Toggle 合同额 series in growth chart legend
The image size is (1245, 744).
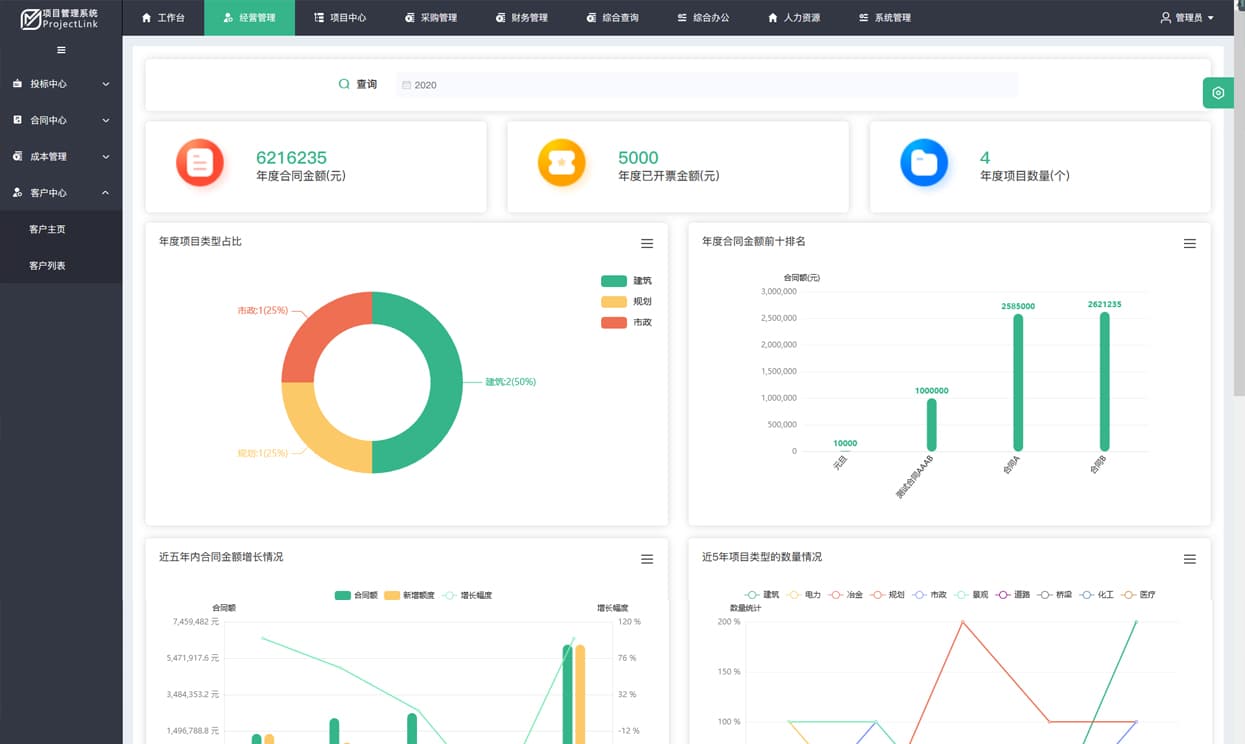[x=356, y=595]
